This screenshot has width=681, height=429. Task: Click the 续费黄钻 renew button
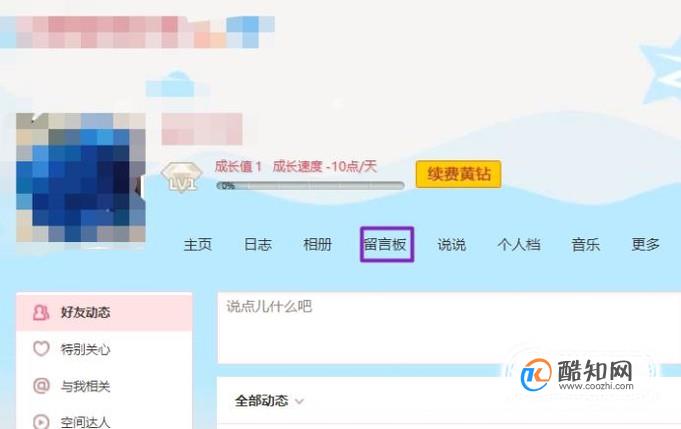(x=458, y=174)
